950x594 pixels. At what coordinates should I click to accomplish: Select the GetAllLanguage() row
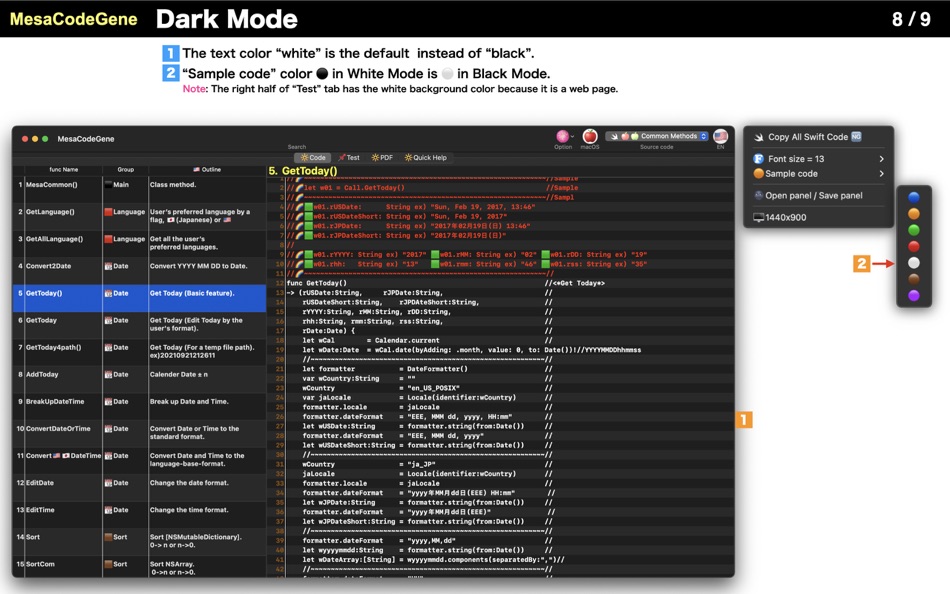point(139,244)
